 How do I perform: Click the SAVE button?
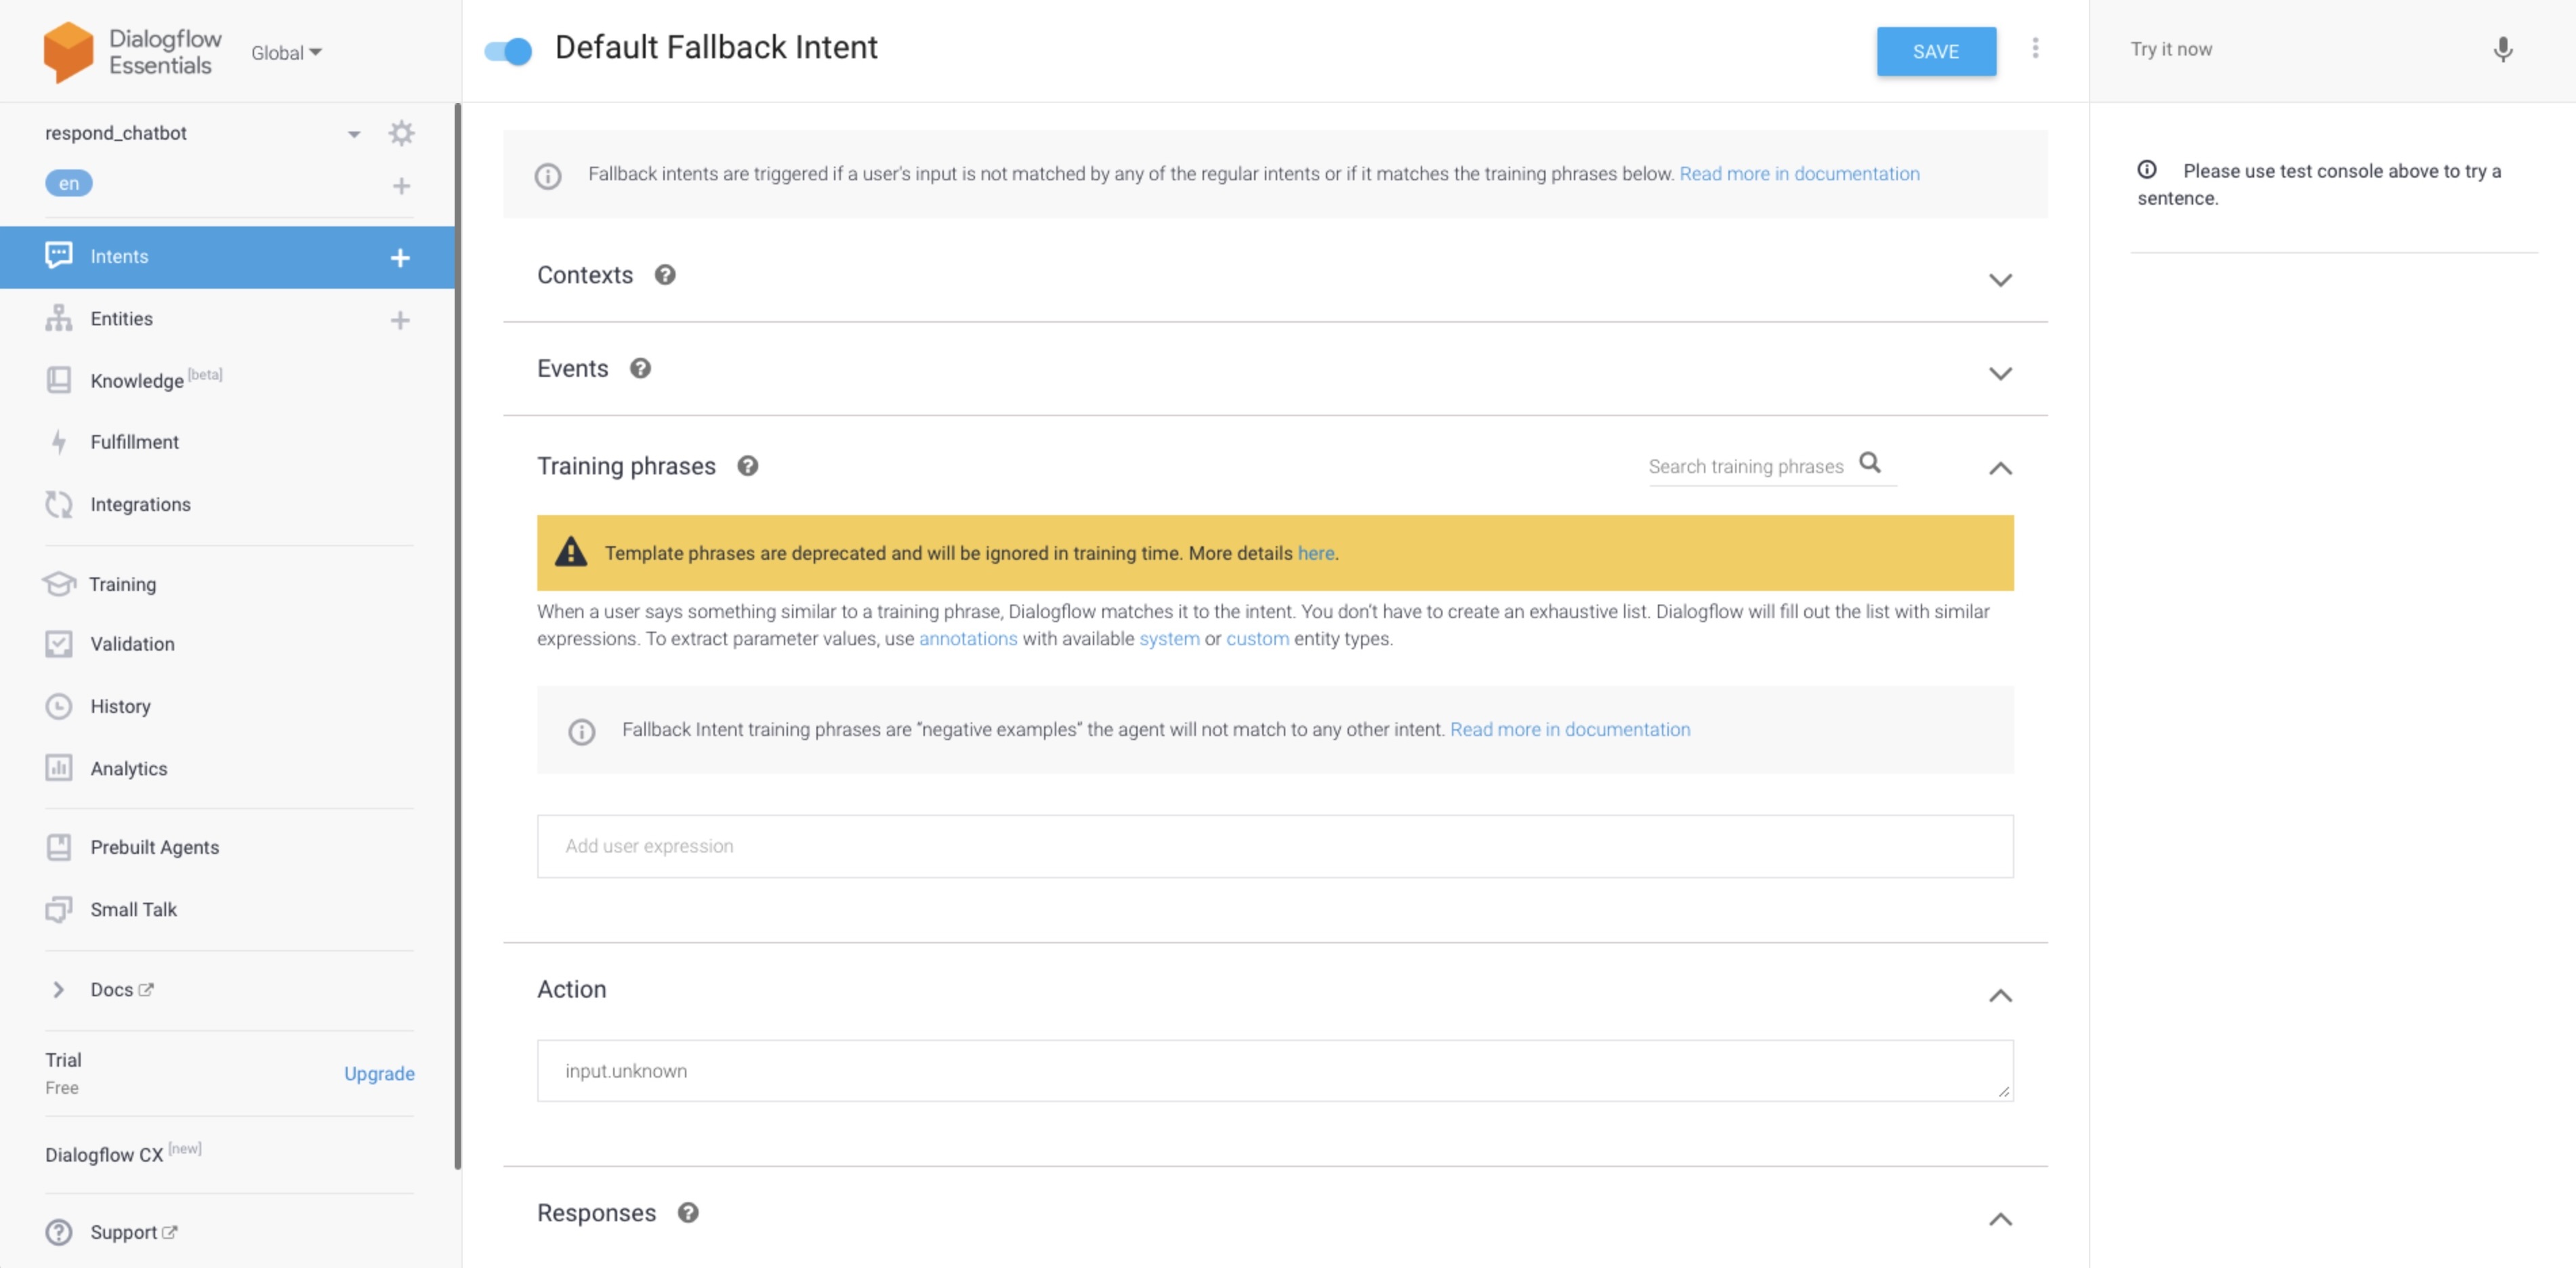pyautogui.click(x=1935, y=51)
